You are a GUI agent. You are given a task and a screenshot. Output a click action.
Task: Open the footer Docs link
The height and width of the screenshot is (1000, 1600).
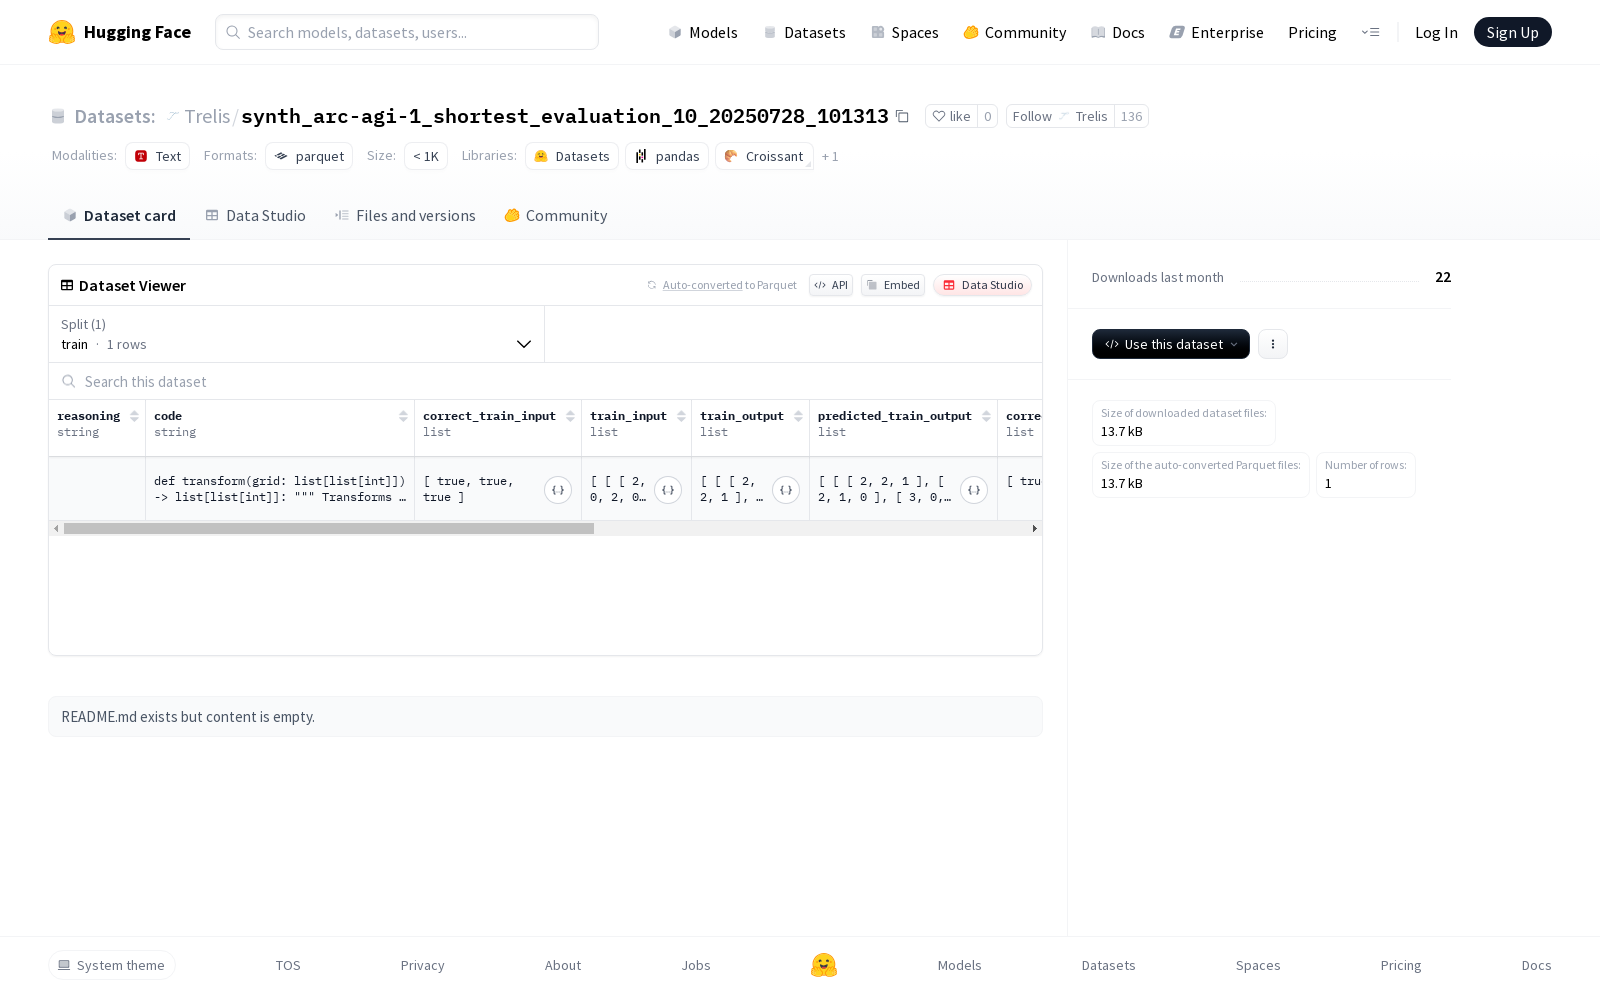1537,965
